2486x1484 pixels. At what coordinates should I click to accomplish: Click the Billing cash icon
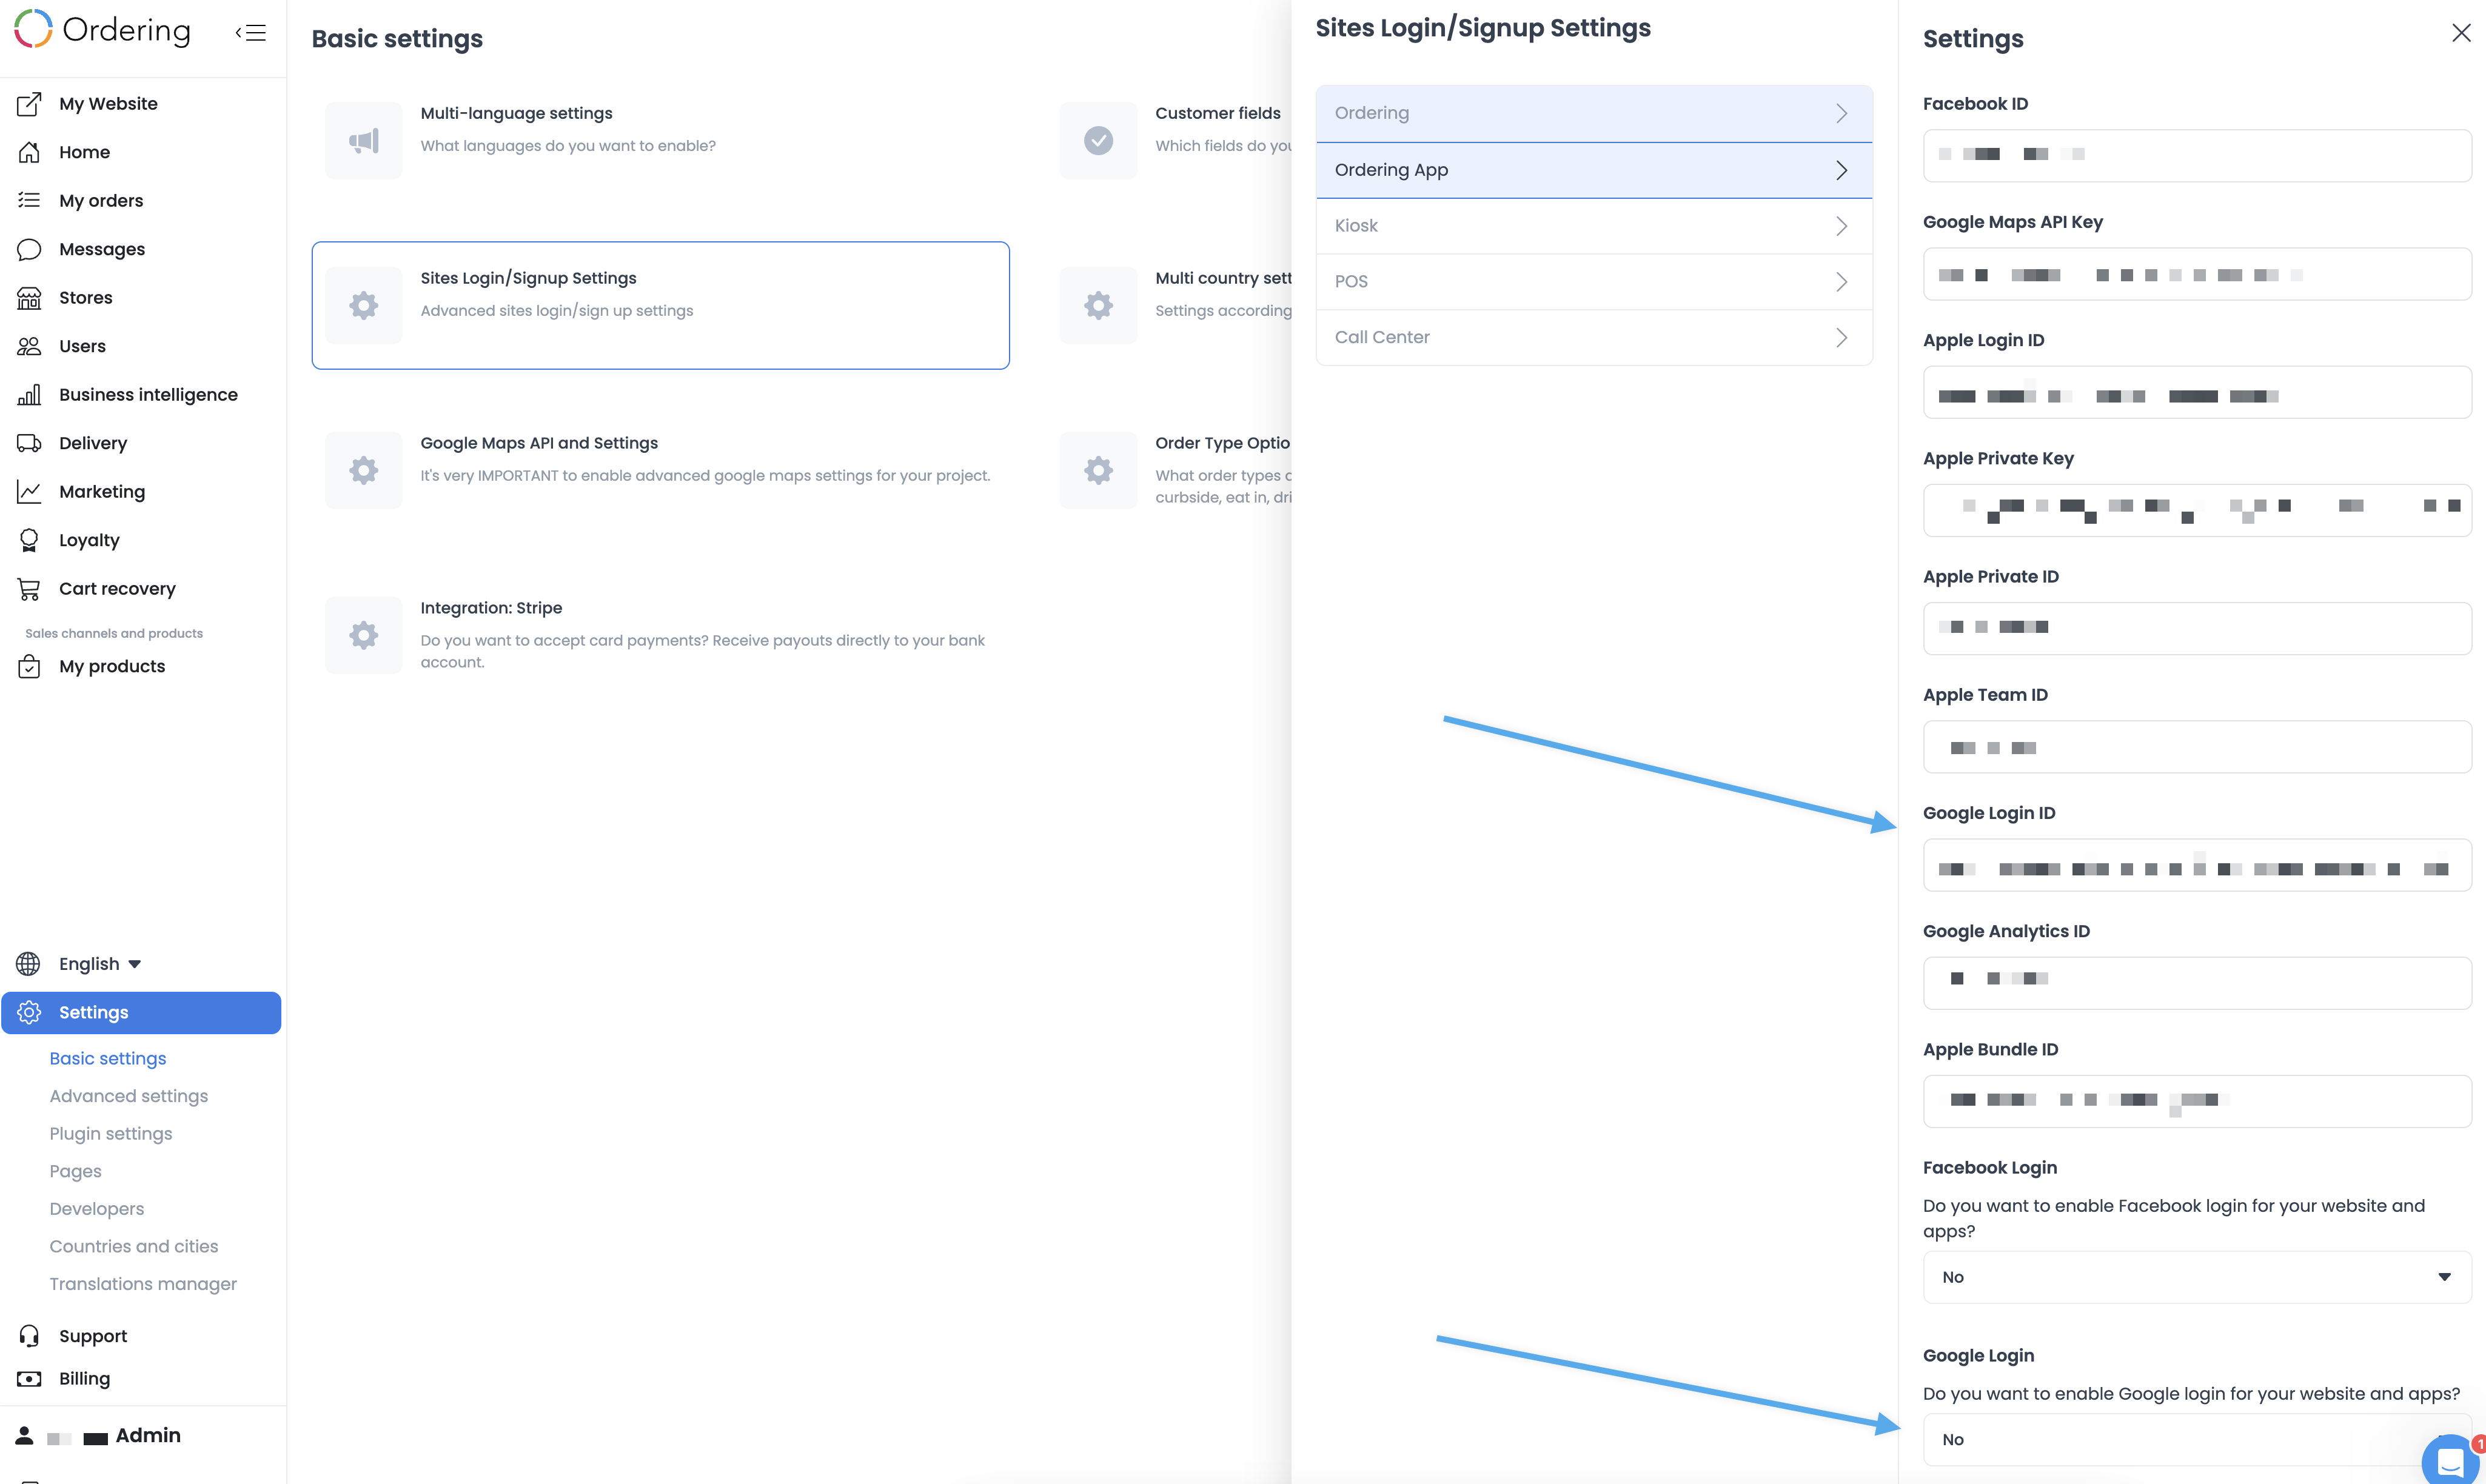click(x=29, y=1379)
